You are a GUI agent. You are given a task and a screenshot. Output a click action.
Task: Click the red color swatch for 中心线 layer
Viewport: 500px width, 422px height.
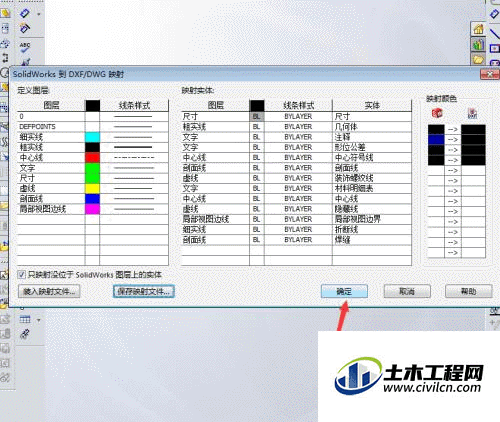[92, 158]
